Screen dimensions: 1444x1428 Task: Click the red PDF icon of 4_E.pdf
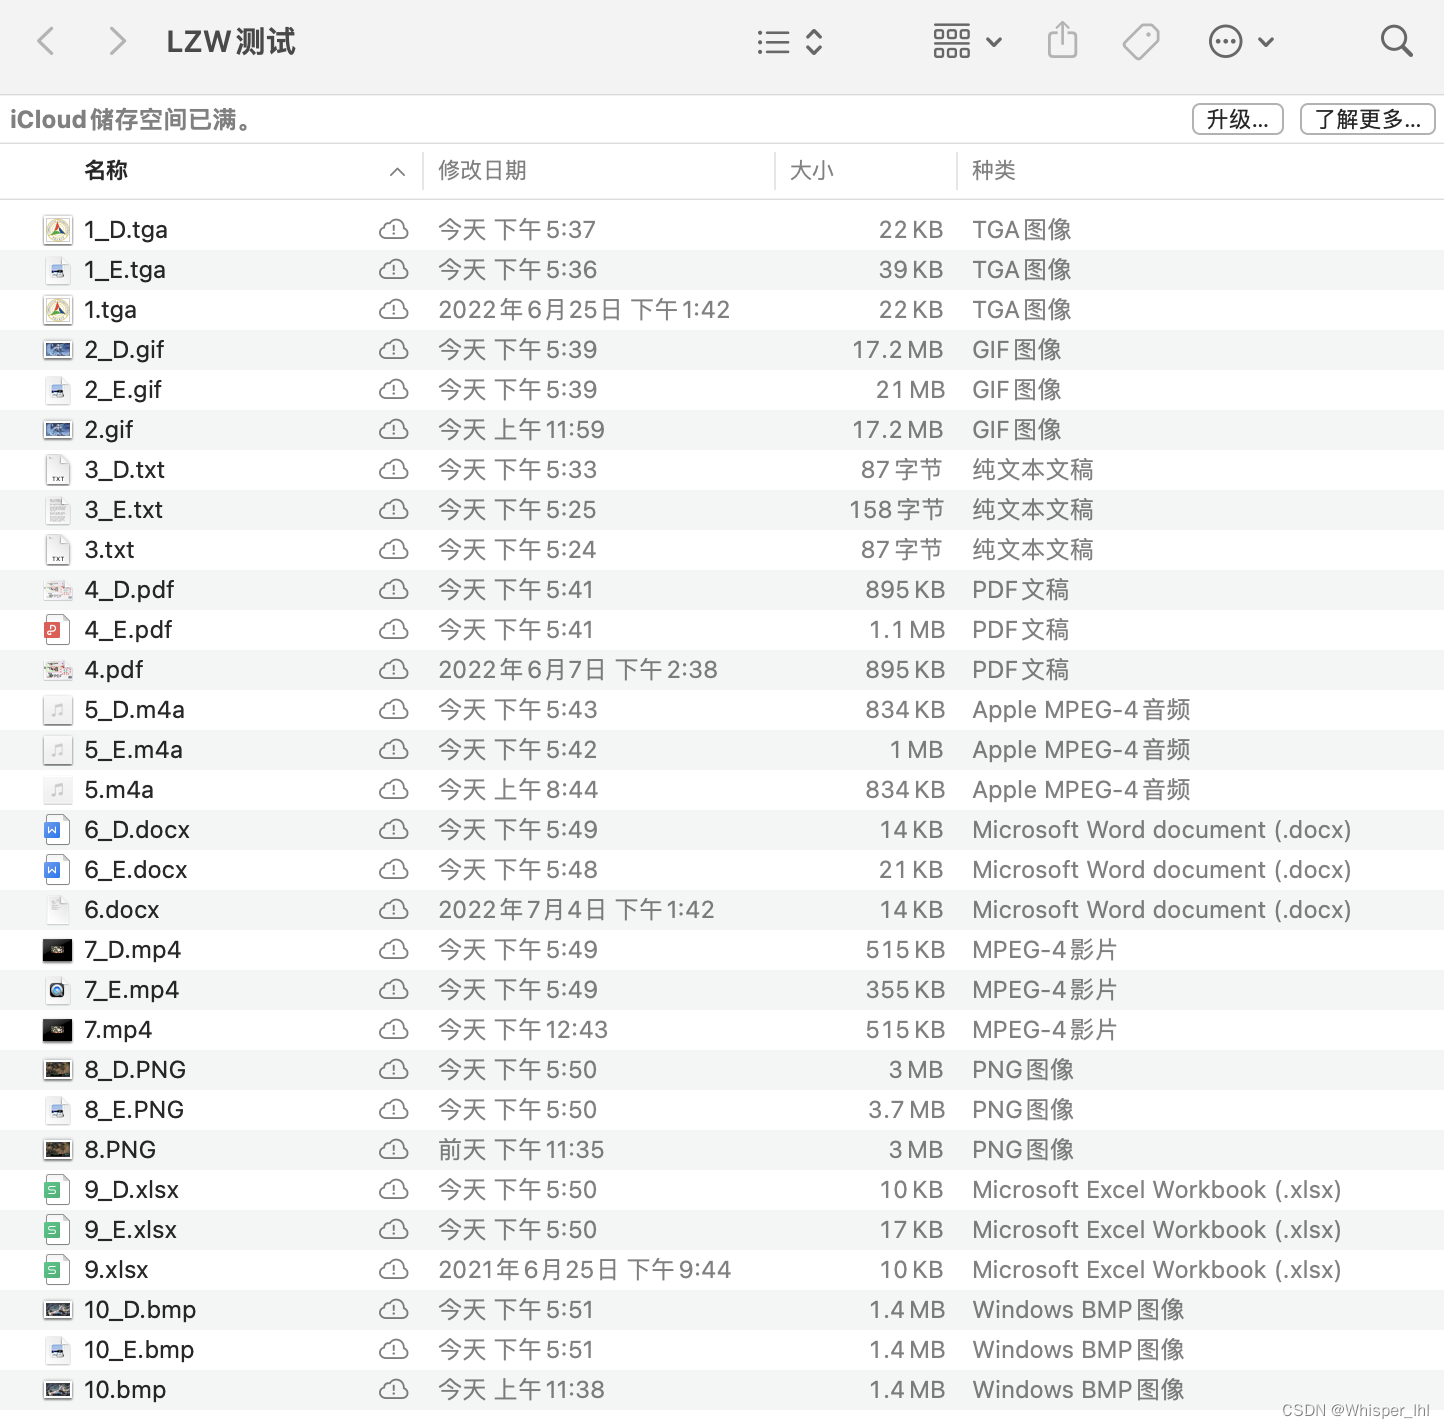click(57, 630)
